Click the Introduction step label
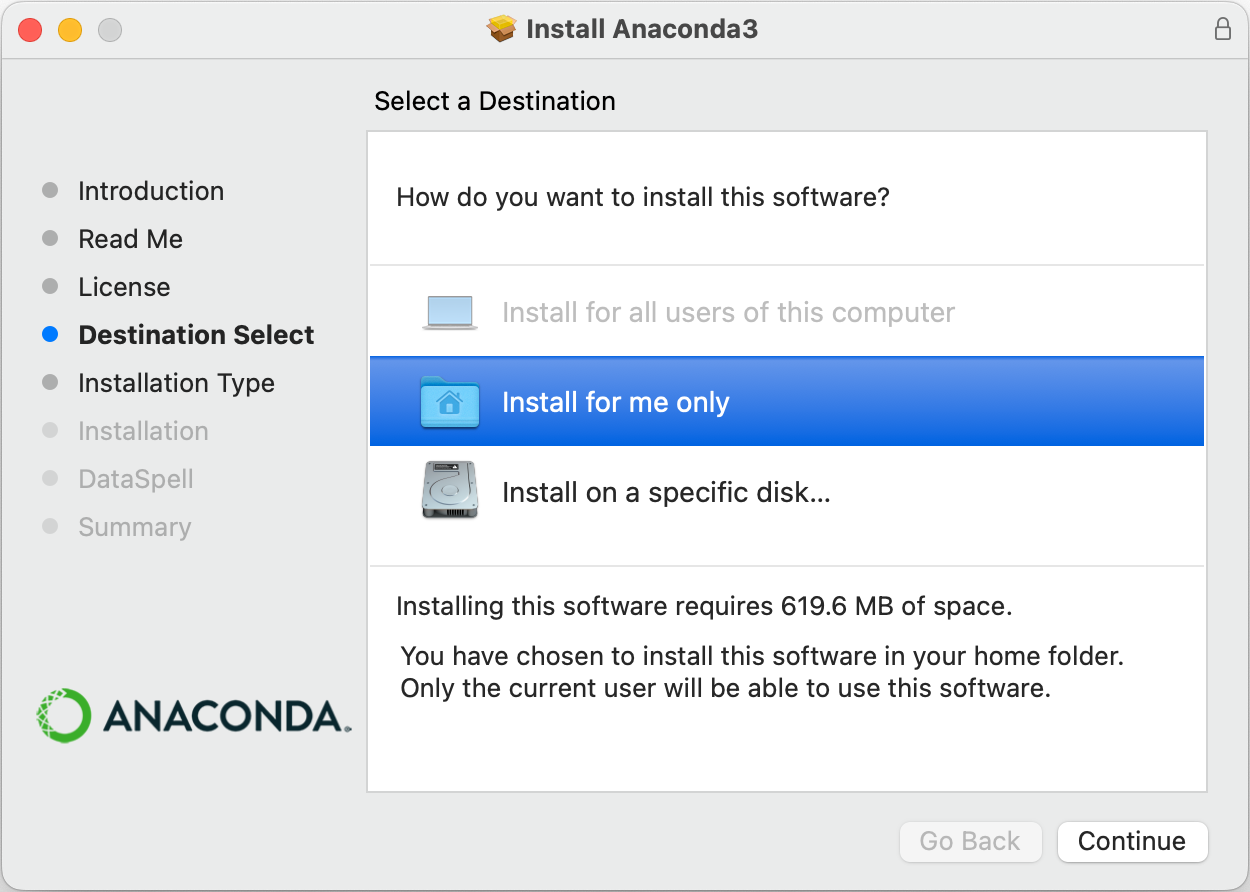This screenshot has height=892, width=1250. (151, 191)
